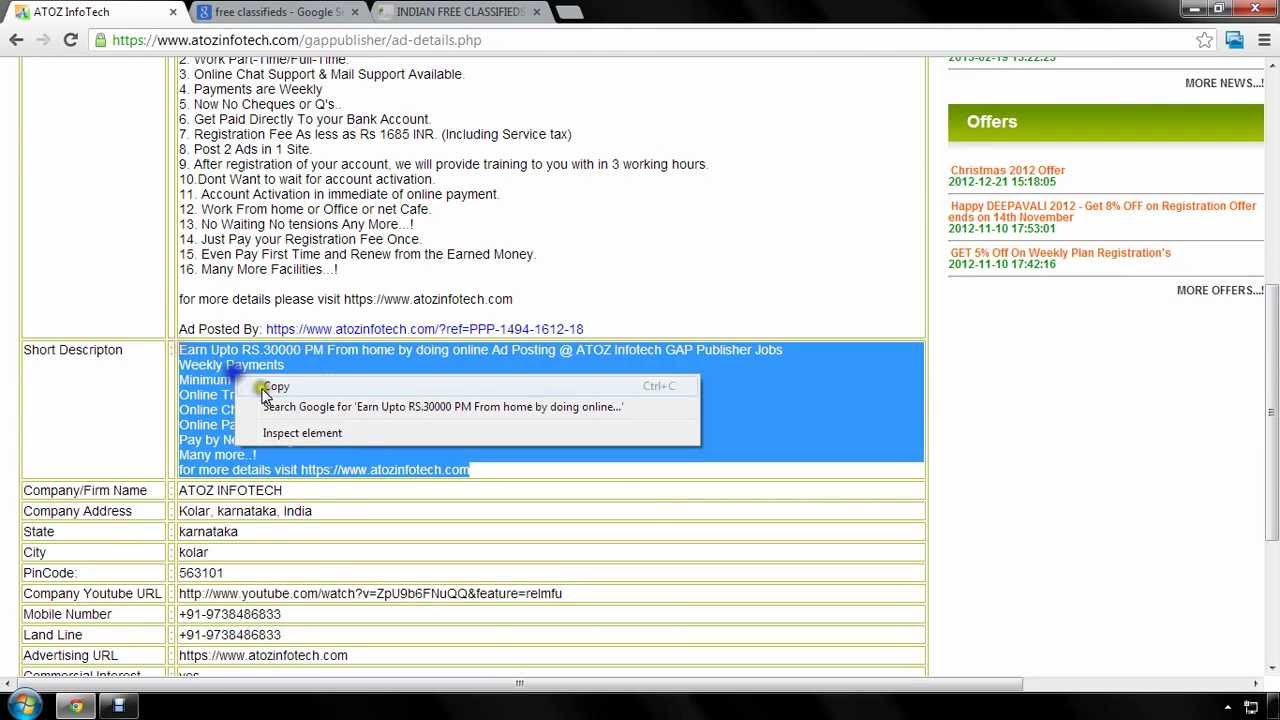
Task: Click the Land Line number value
Action: [x=230, y=635]
